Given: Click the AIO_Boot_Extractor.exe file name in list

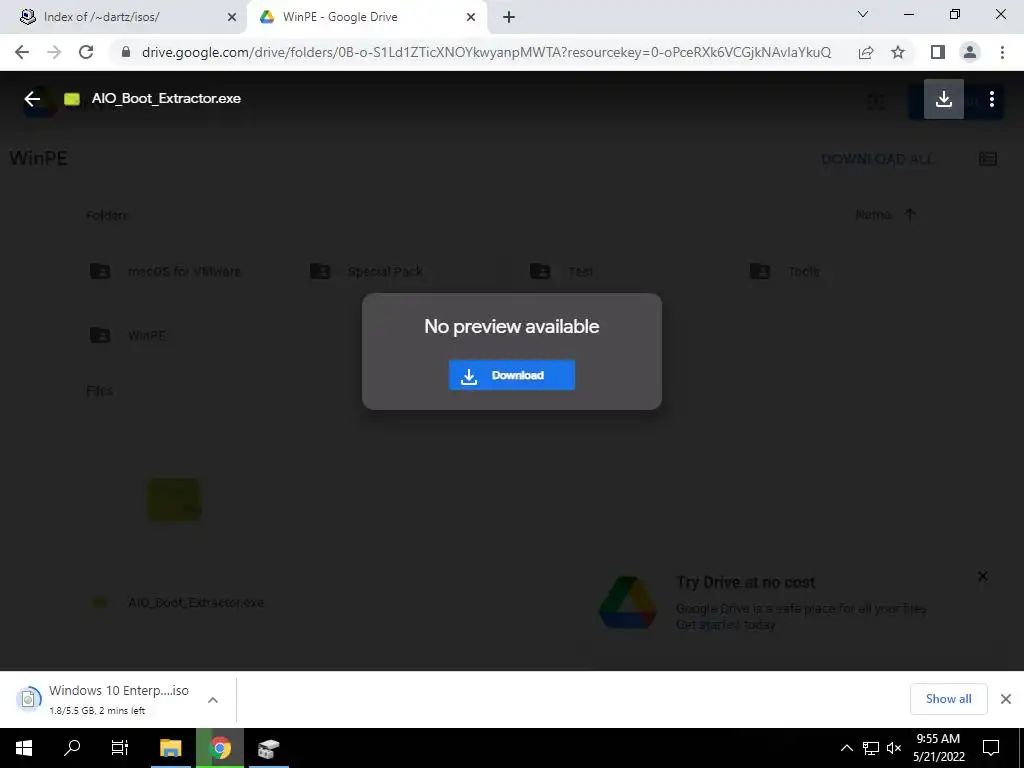Looking at the screenshot, I should pos(196,602).
